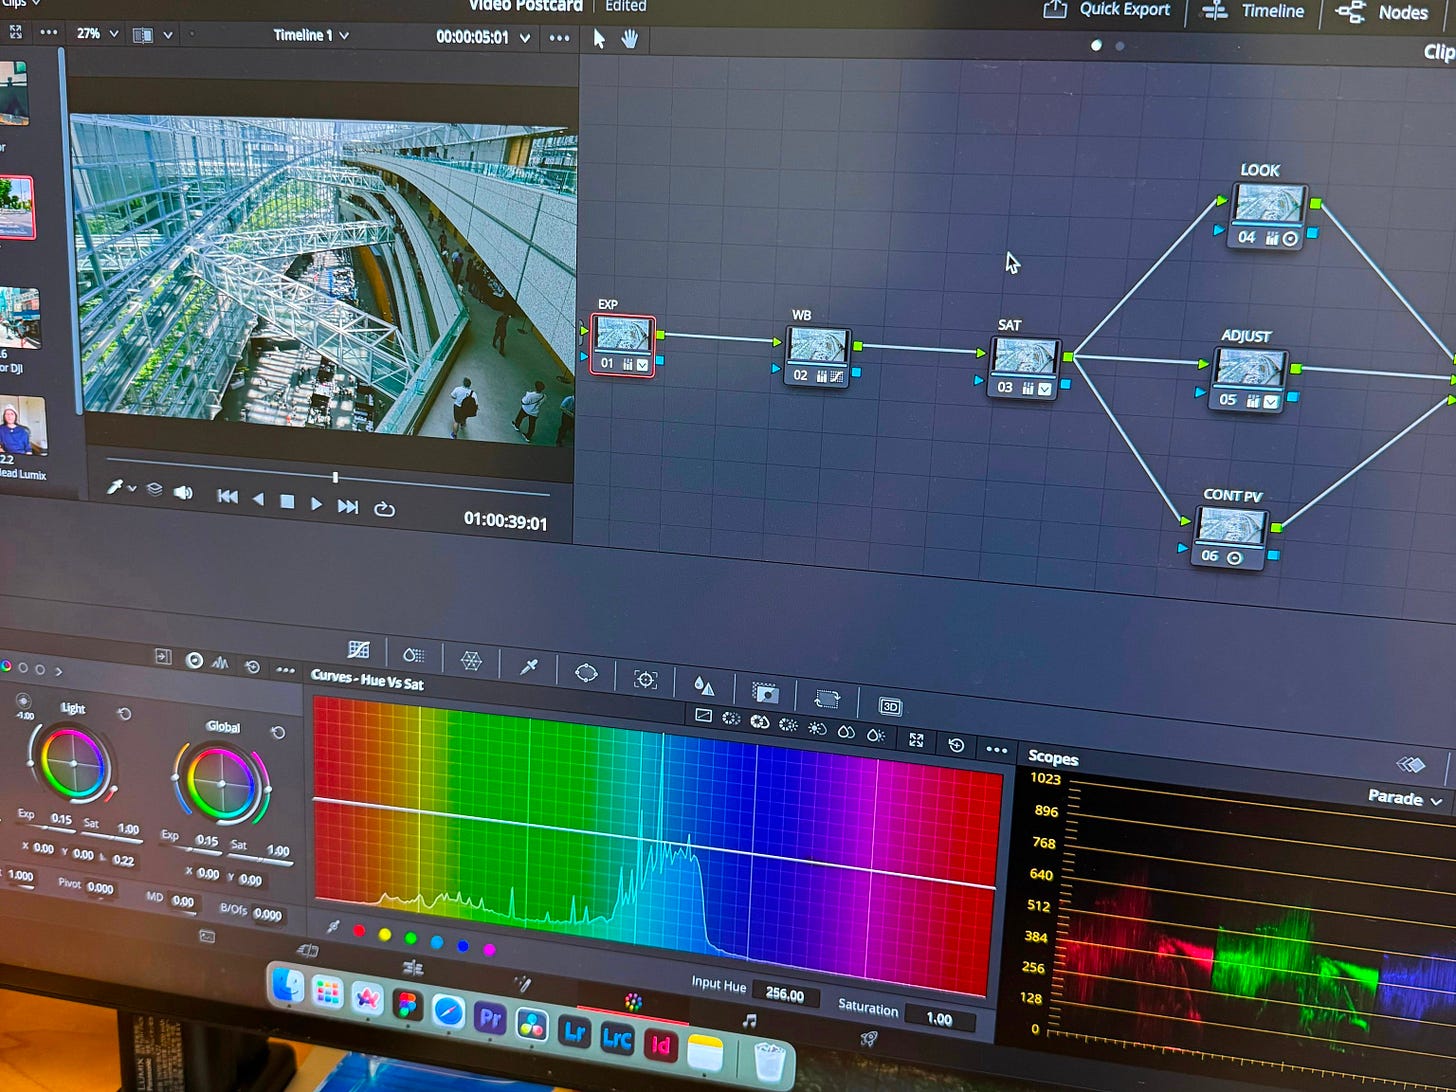Image resolution: width=1456 pixels, height=1092 pixels.
Task: Reset the Hue Vs Sat curve
Action: pos(956,744)
